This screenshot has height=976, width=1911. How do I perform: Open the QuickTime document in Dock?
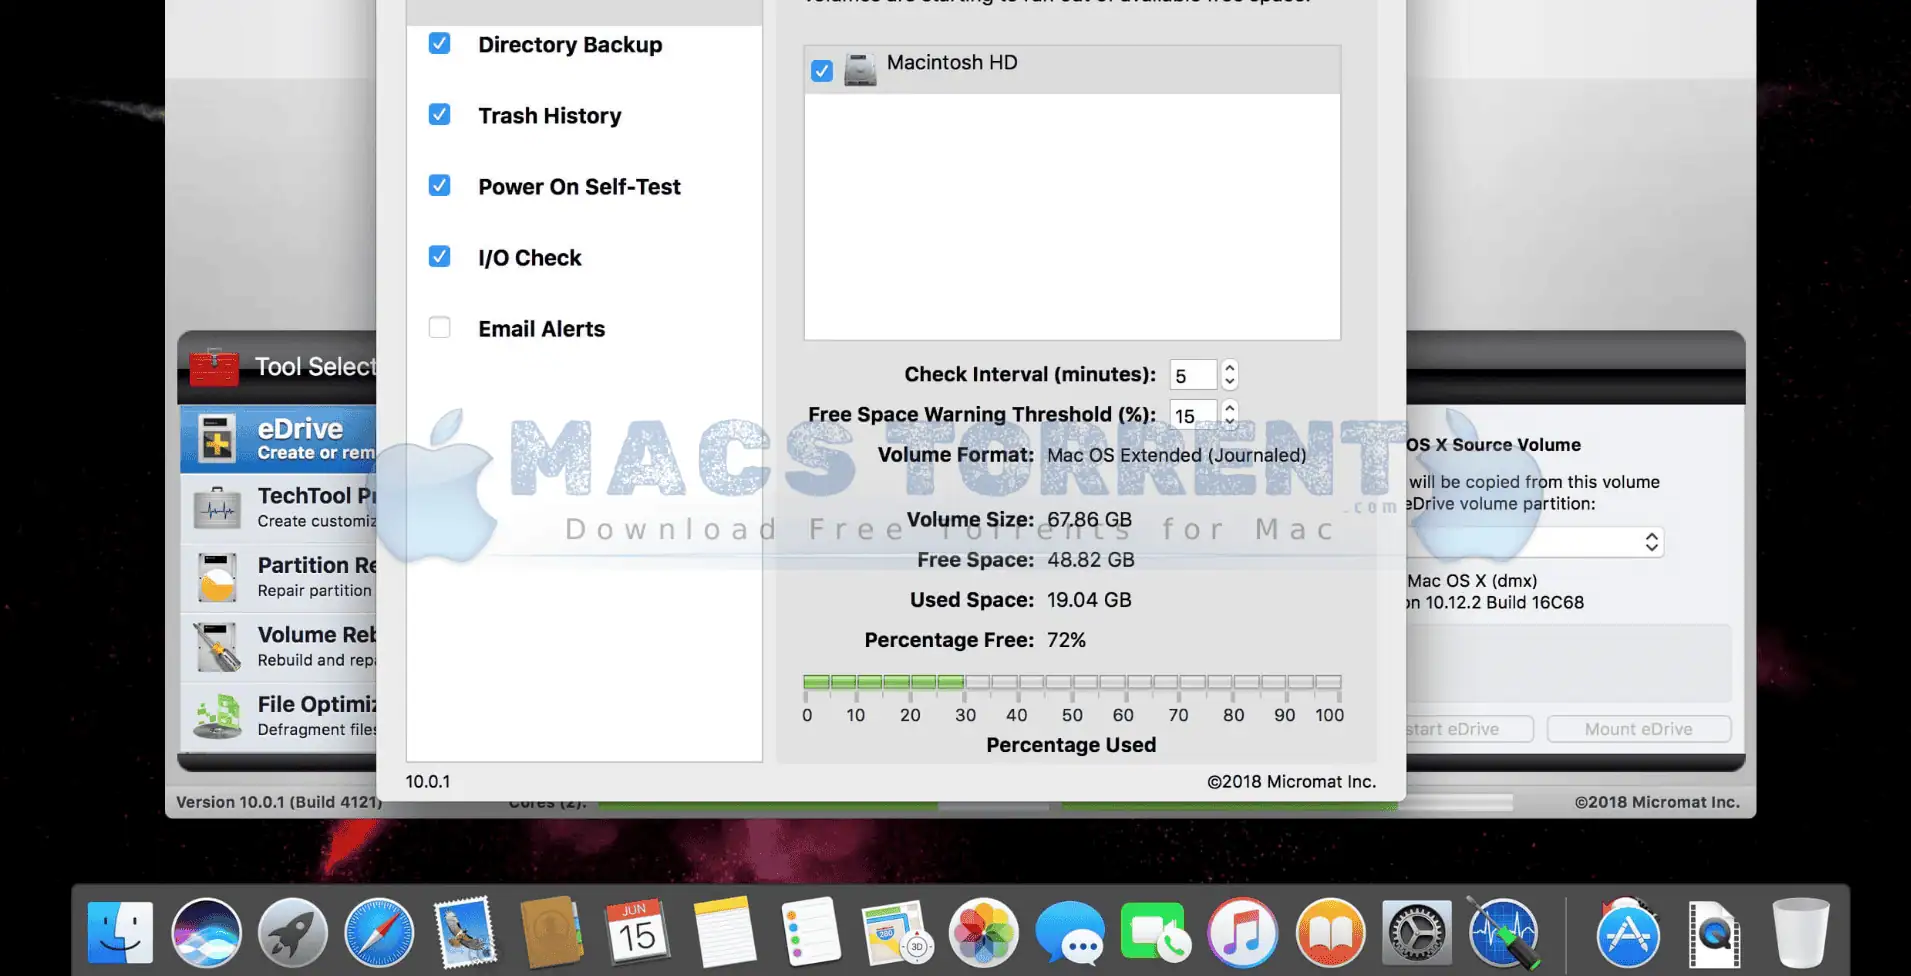click(1714, 934)
